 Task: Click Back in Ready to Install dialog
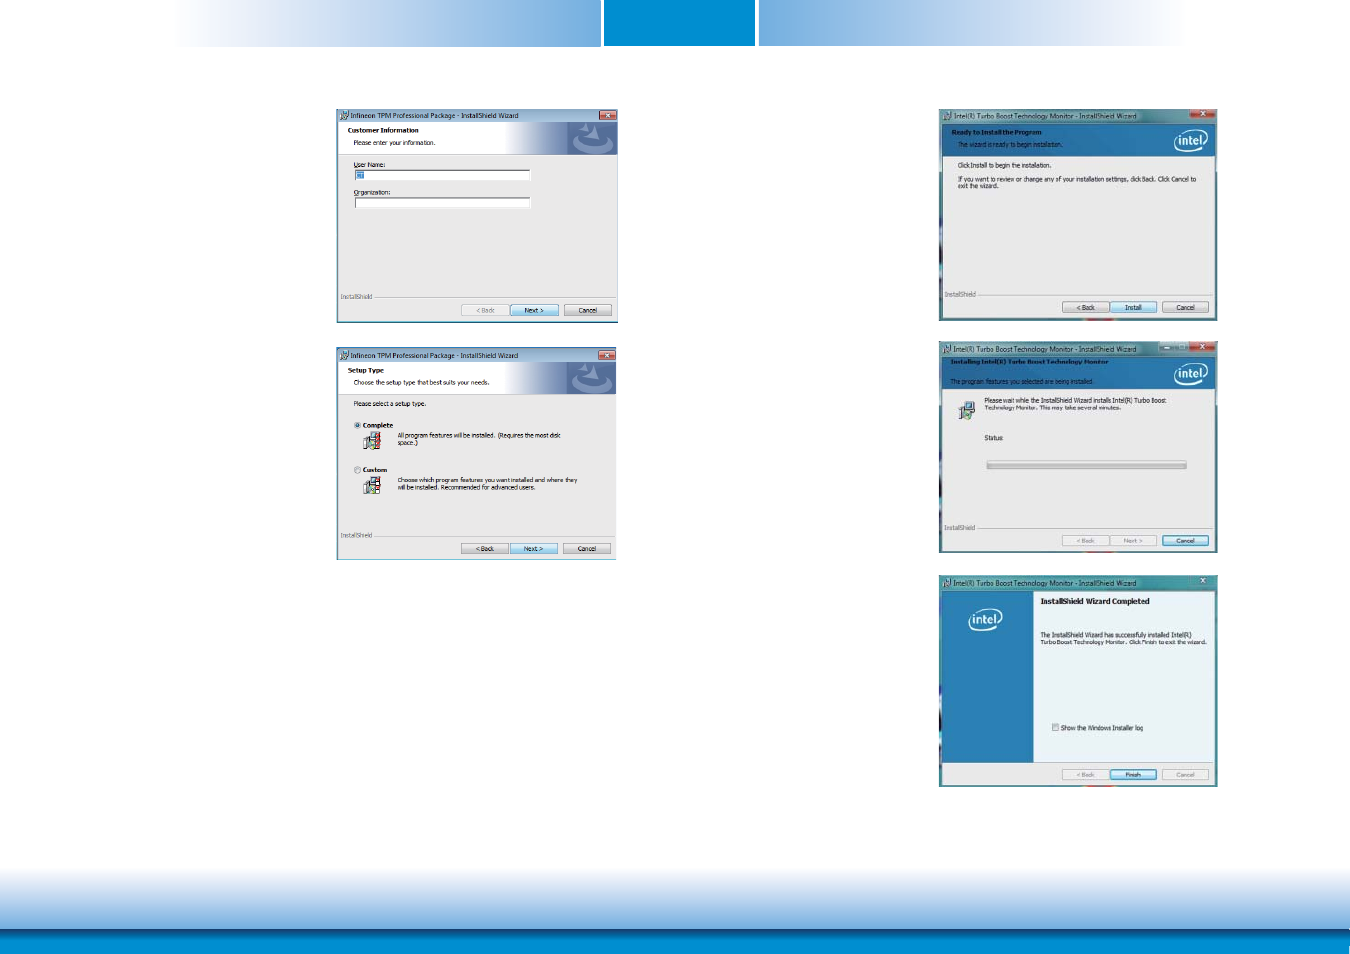pos(1085,307)
